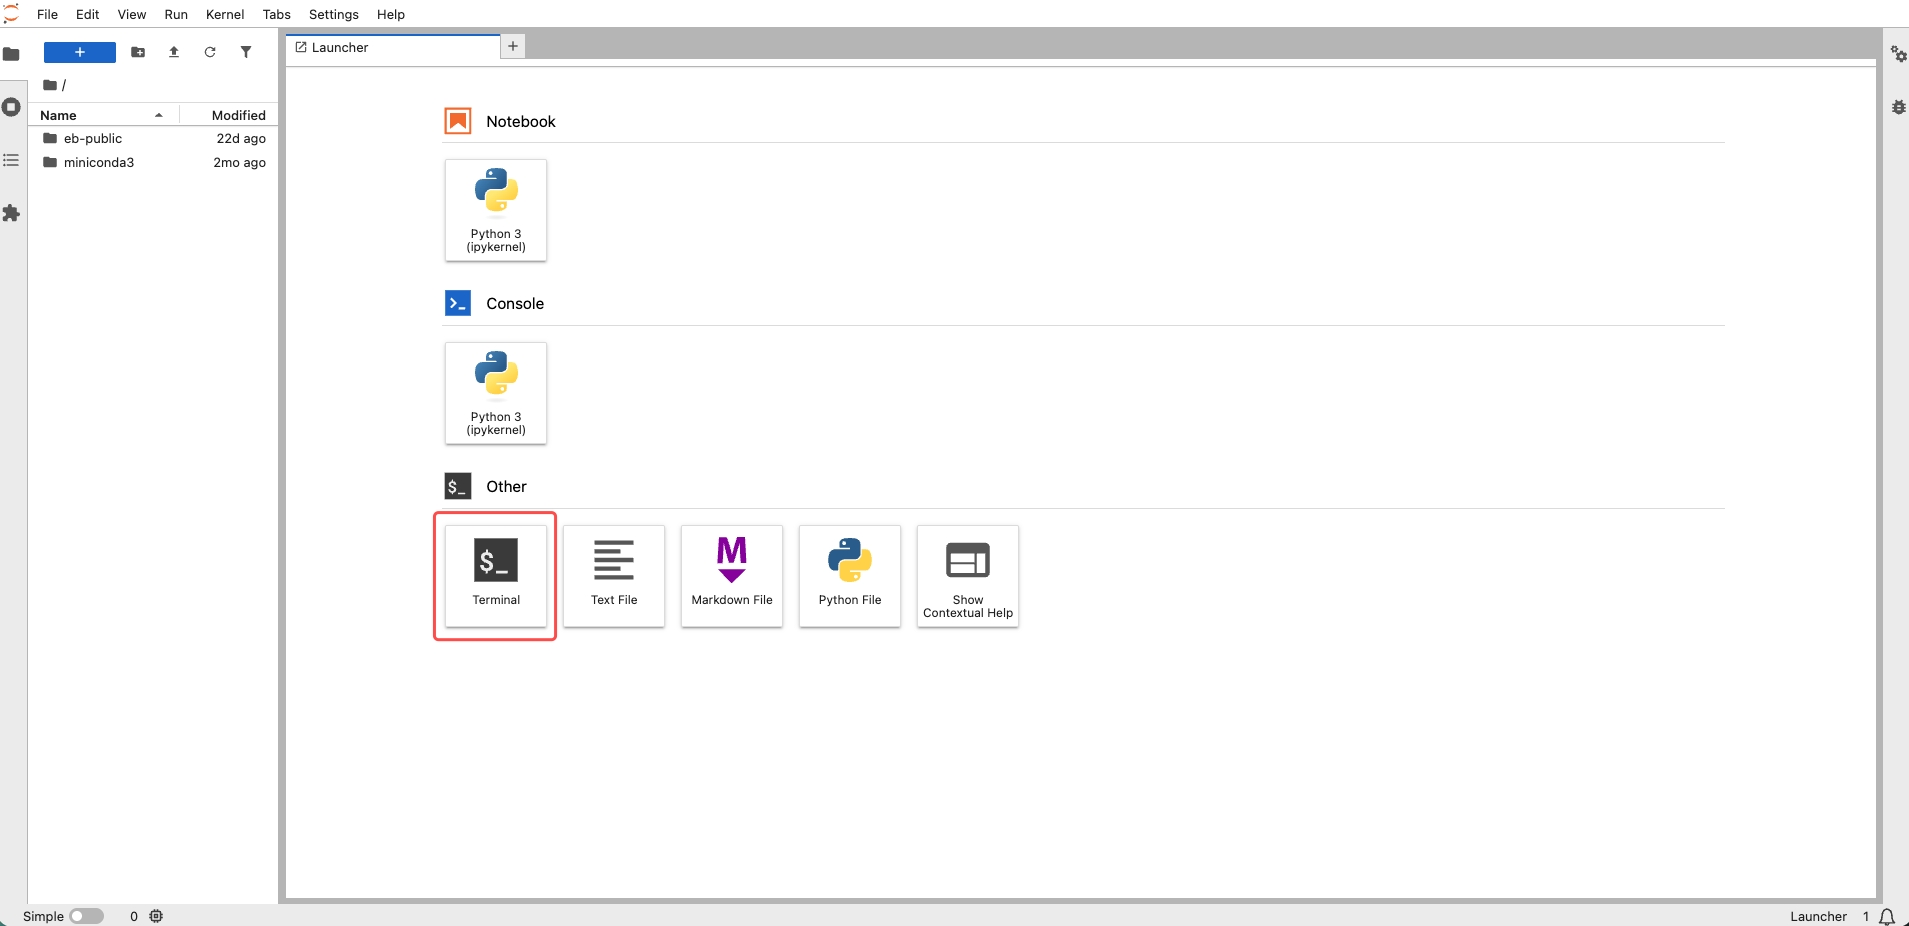Open the Terminal launcher card

[x=496, y=575]
